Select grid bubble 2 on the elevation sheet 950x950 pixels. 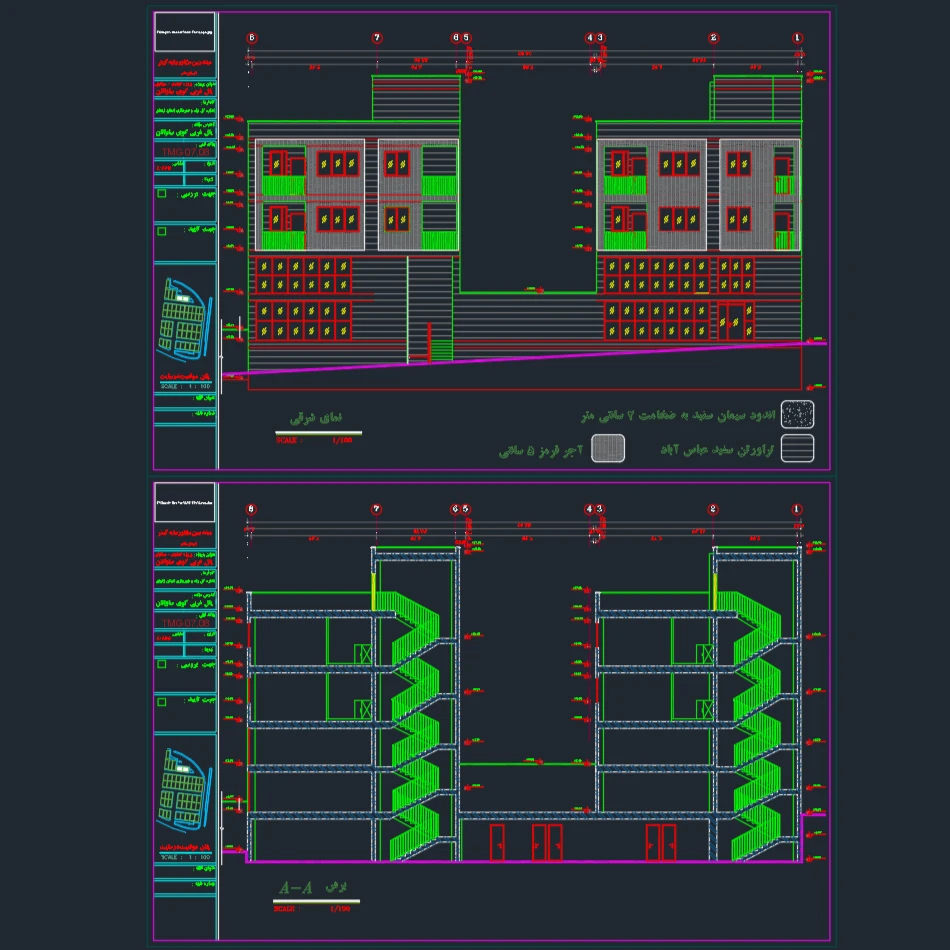(714, 38)
